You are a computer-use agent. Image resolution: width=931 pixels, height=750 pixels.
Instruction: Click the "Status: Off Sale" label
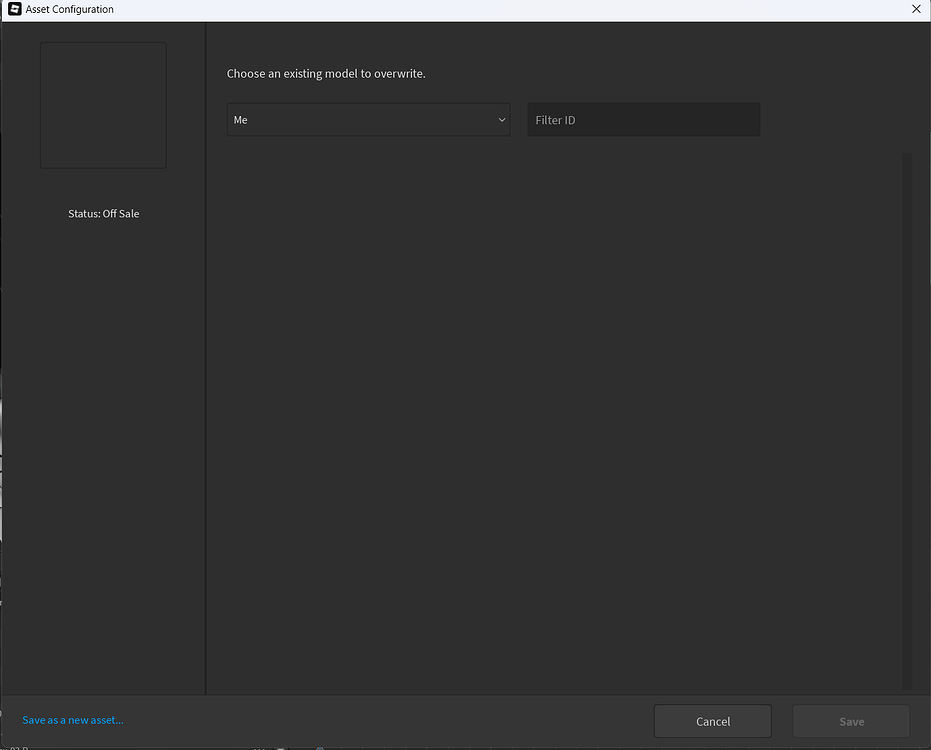pyautogui.click(x=103, y=213)
